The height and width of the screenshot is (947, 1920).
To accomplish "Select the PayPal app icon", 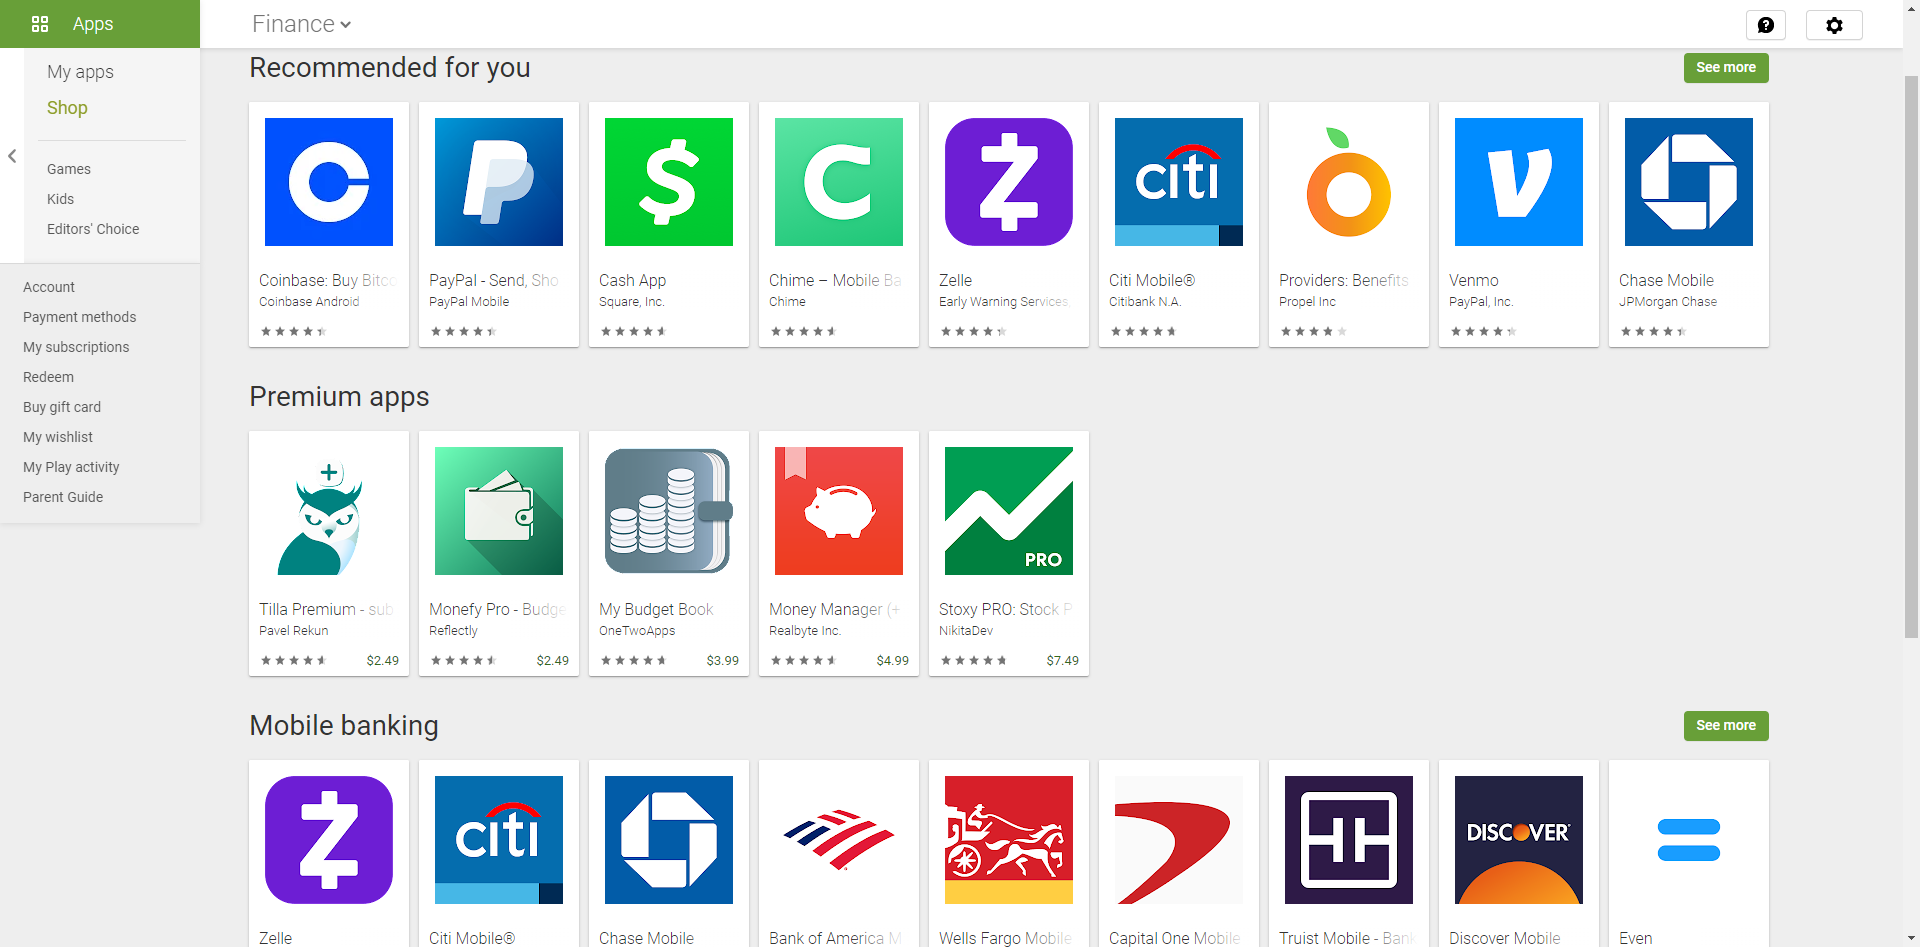I will pos(498,181).
